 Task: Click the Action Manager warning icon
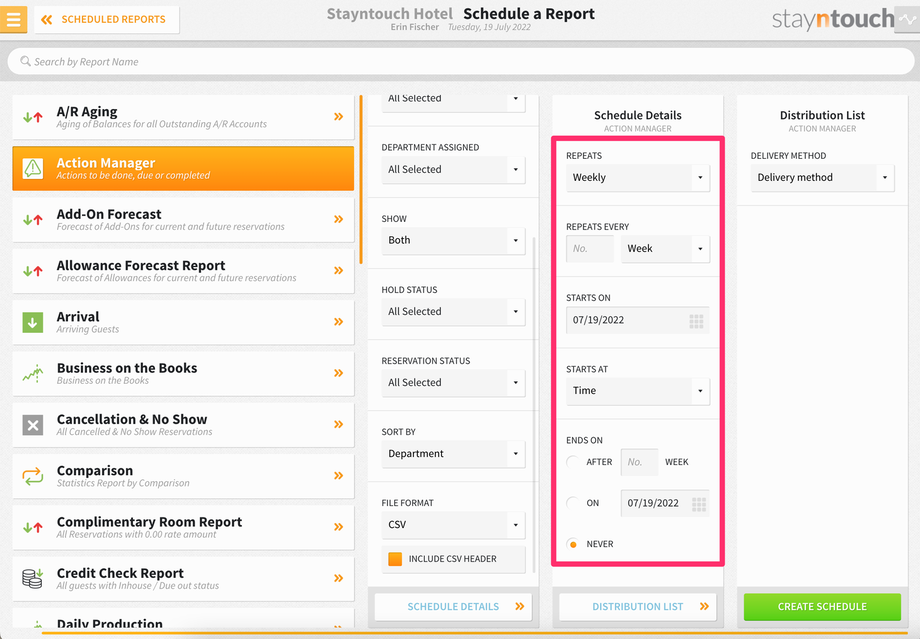(33, 168)
